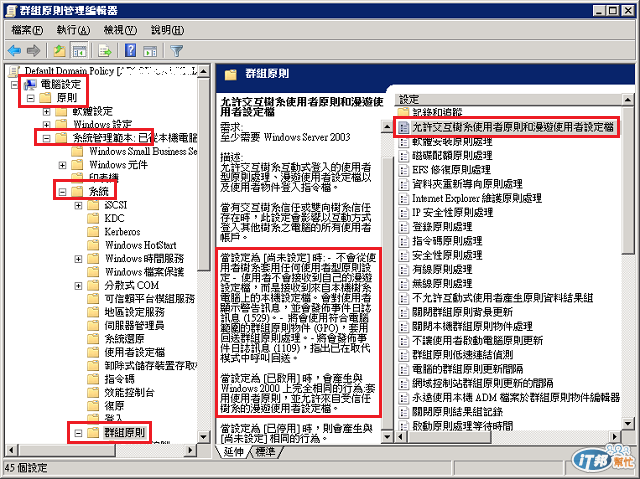This screenshot has height=479, width=640.
Task: Expand the Windows 時間服務 tree node
Action: click(x=78, y=259)
